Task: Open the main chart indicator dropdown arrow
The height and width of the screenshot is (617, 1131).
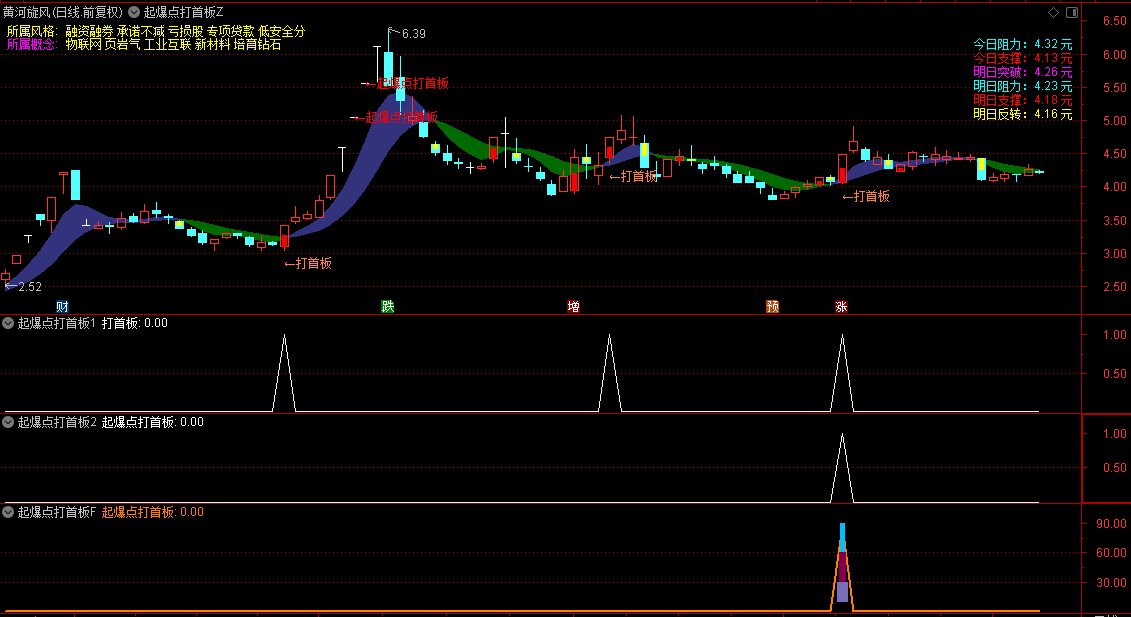Action: tap(134, 13)
